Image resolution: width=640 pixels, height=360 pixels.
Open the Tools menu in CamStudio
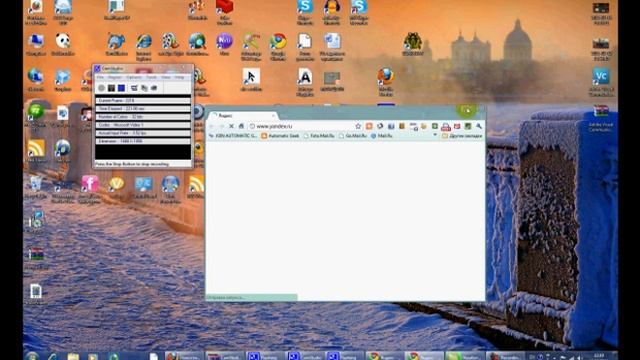click(151, 77)
